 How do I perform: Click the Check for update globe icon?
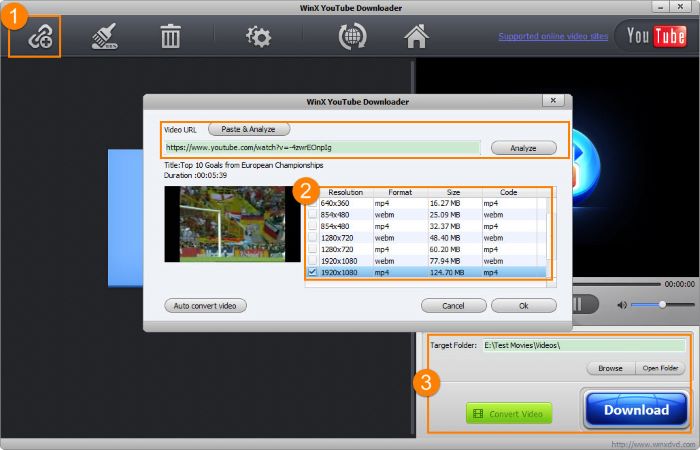point(352,37)
